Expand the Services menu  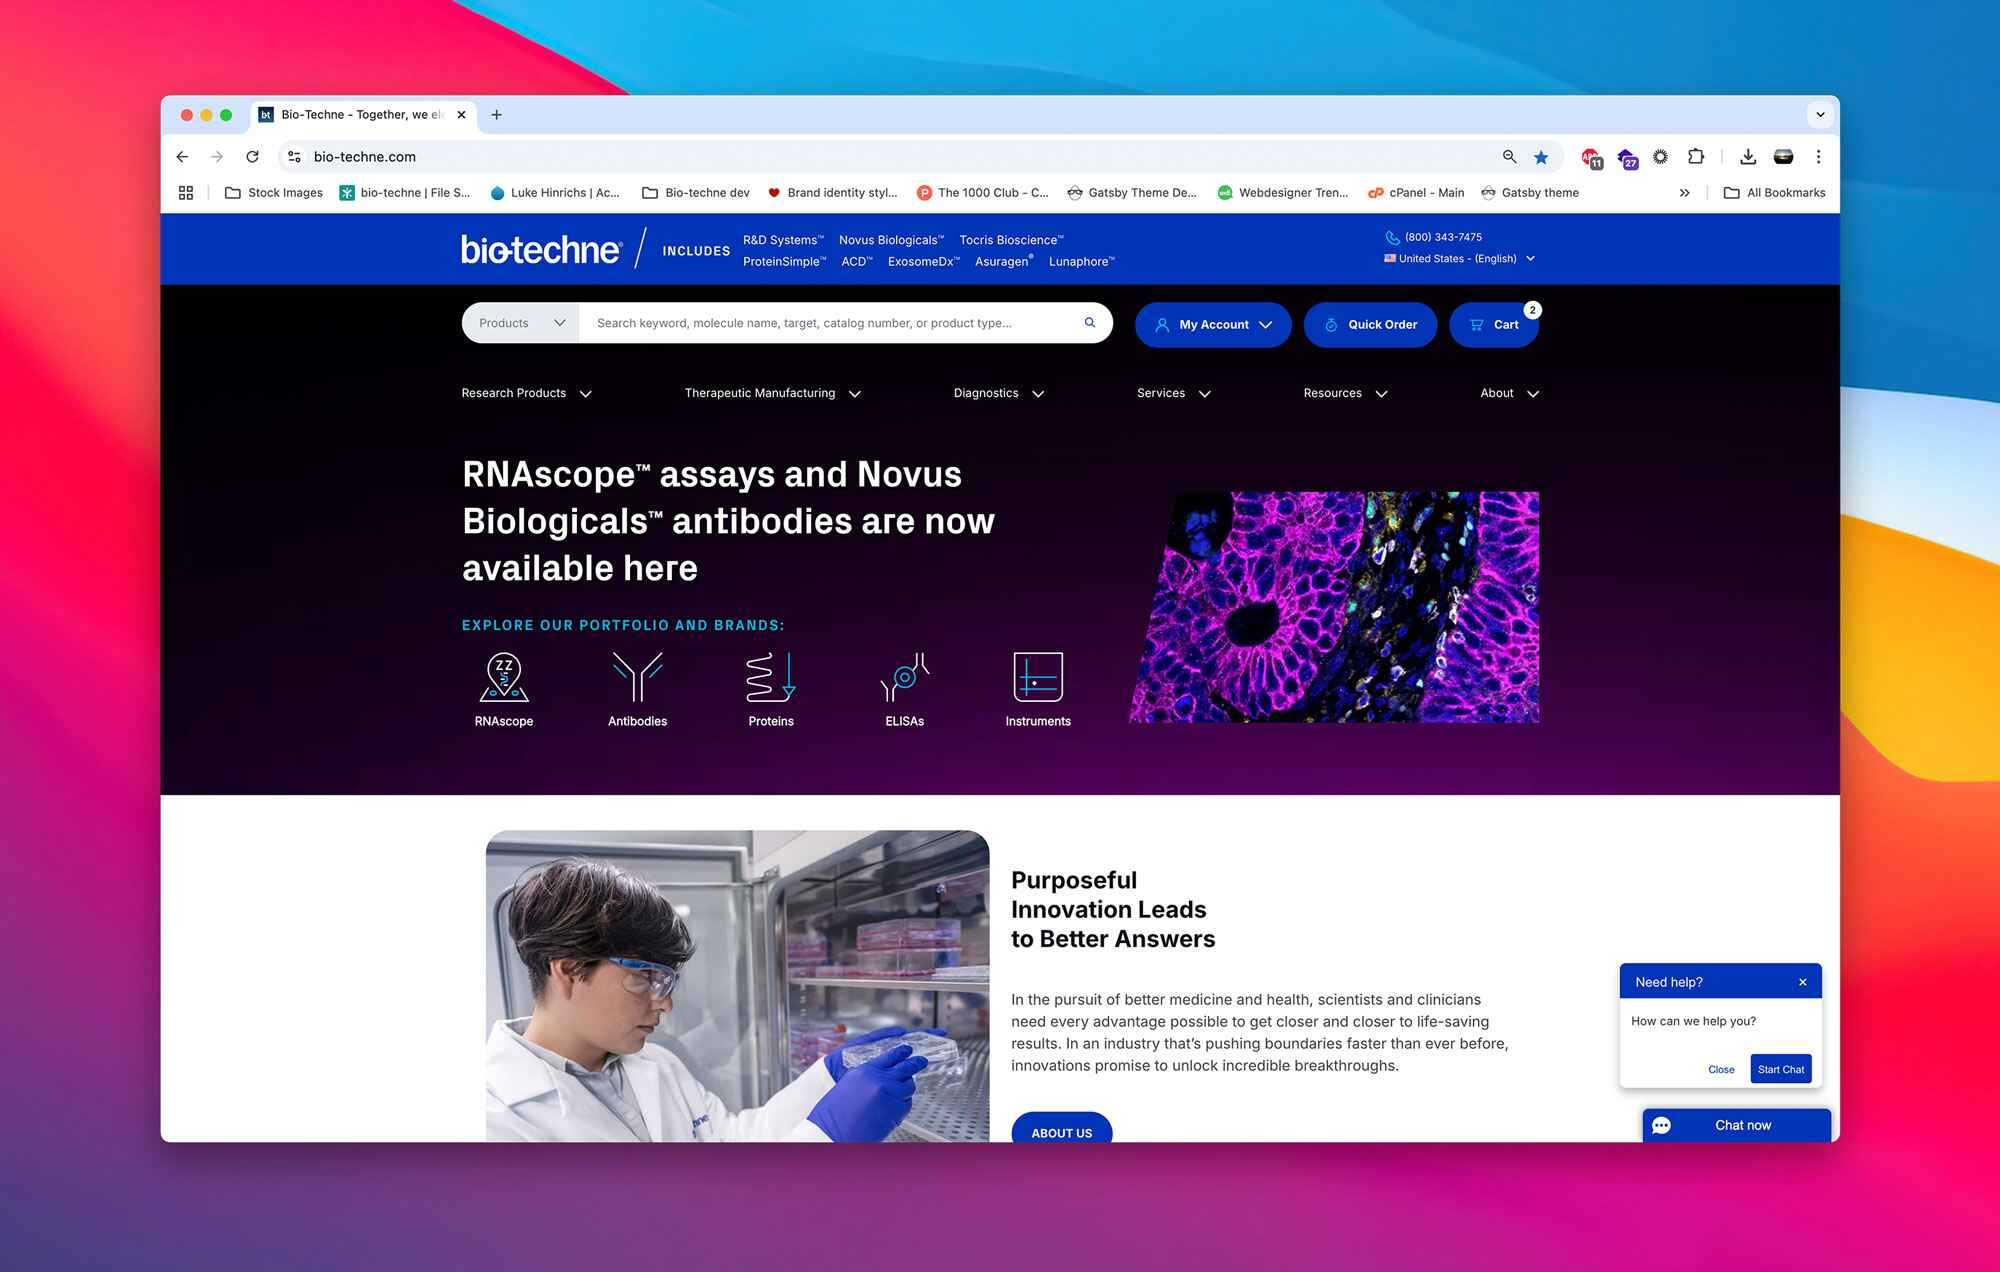tap(1174, 394)
